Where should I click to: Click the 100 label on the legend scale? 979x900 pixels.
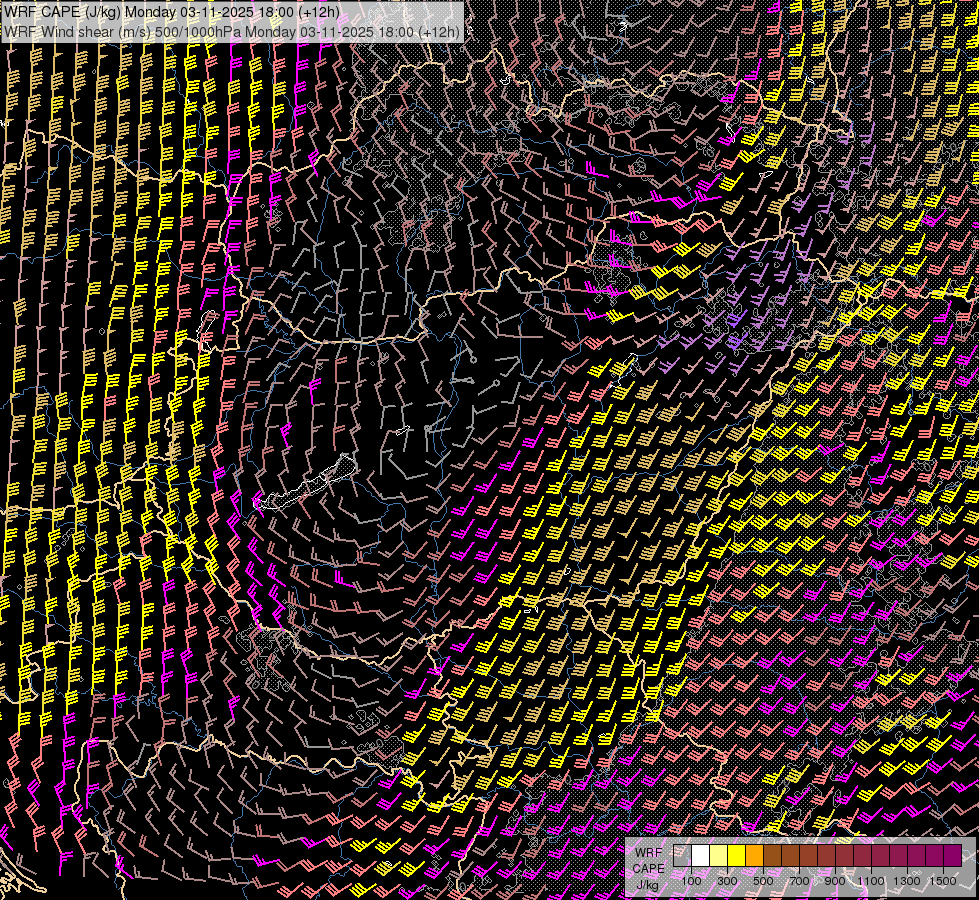coord(691,881)
